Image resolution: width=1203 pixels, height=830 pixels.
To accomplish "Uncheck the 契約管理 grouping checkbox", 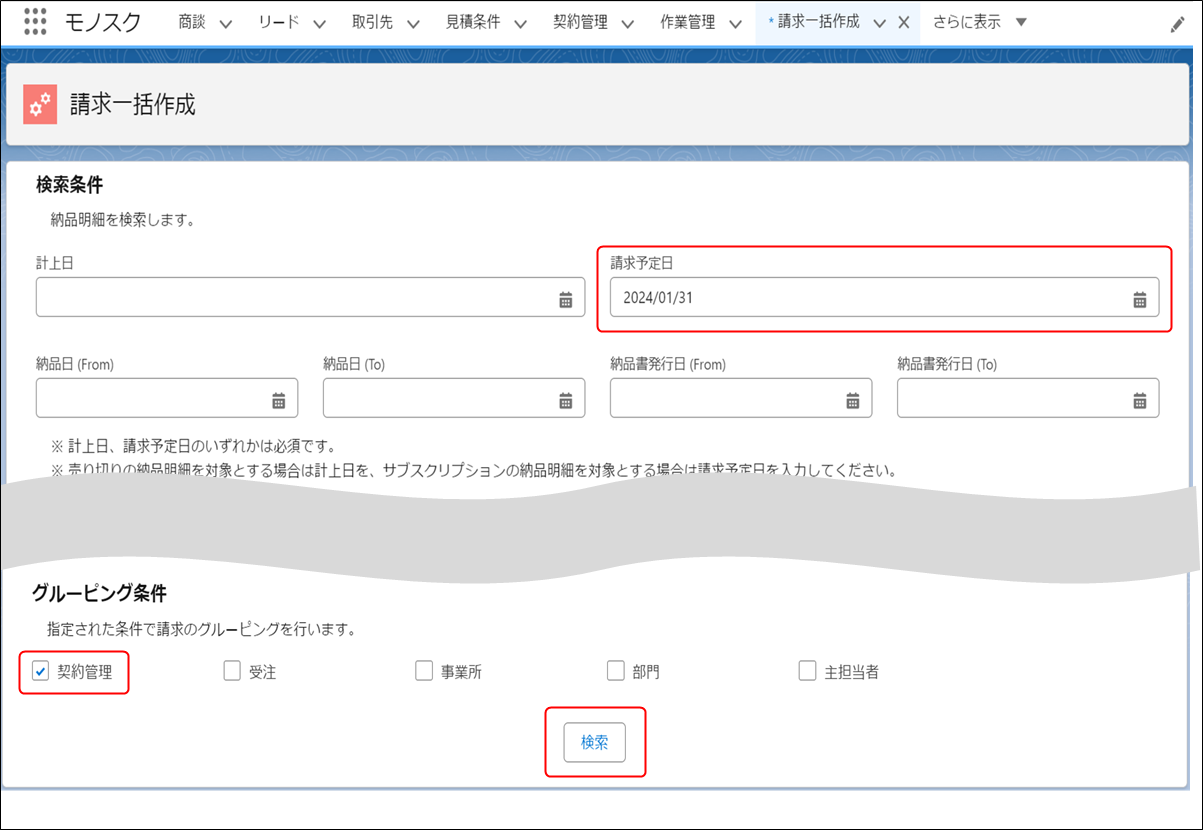I will tap(41, 671).
